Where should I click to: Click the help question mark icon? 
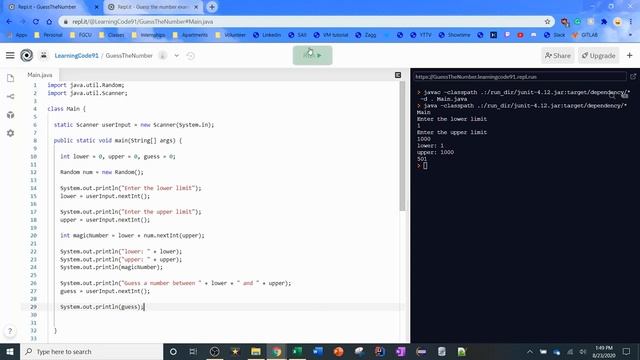[10, 331]
